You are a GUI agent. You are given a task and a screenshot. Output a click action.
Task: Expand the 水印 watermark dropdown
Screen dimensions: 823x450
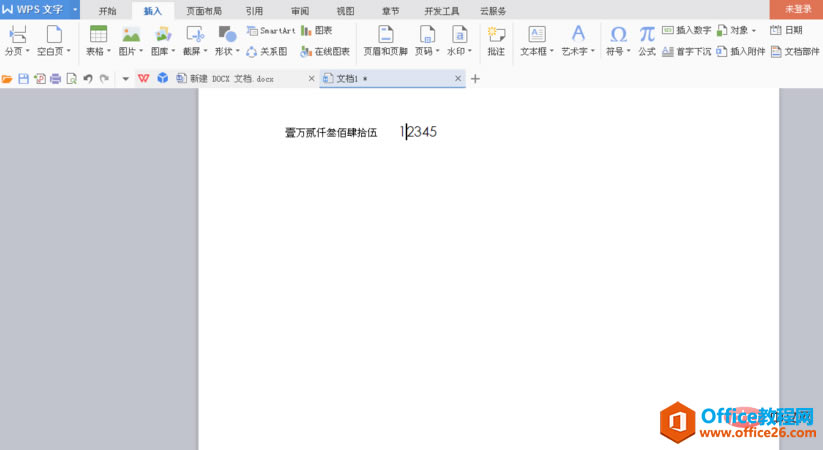[x=470, y=51]
